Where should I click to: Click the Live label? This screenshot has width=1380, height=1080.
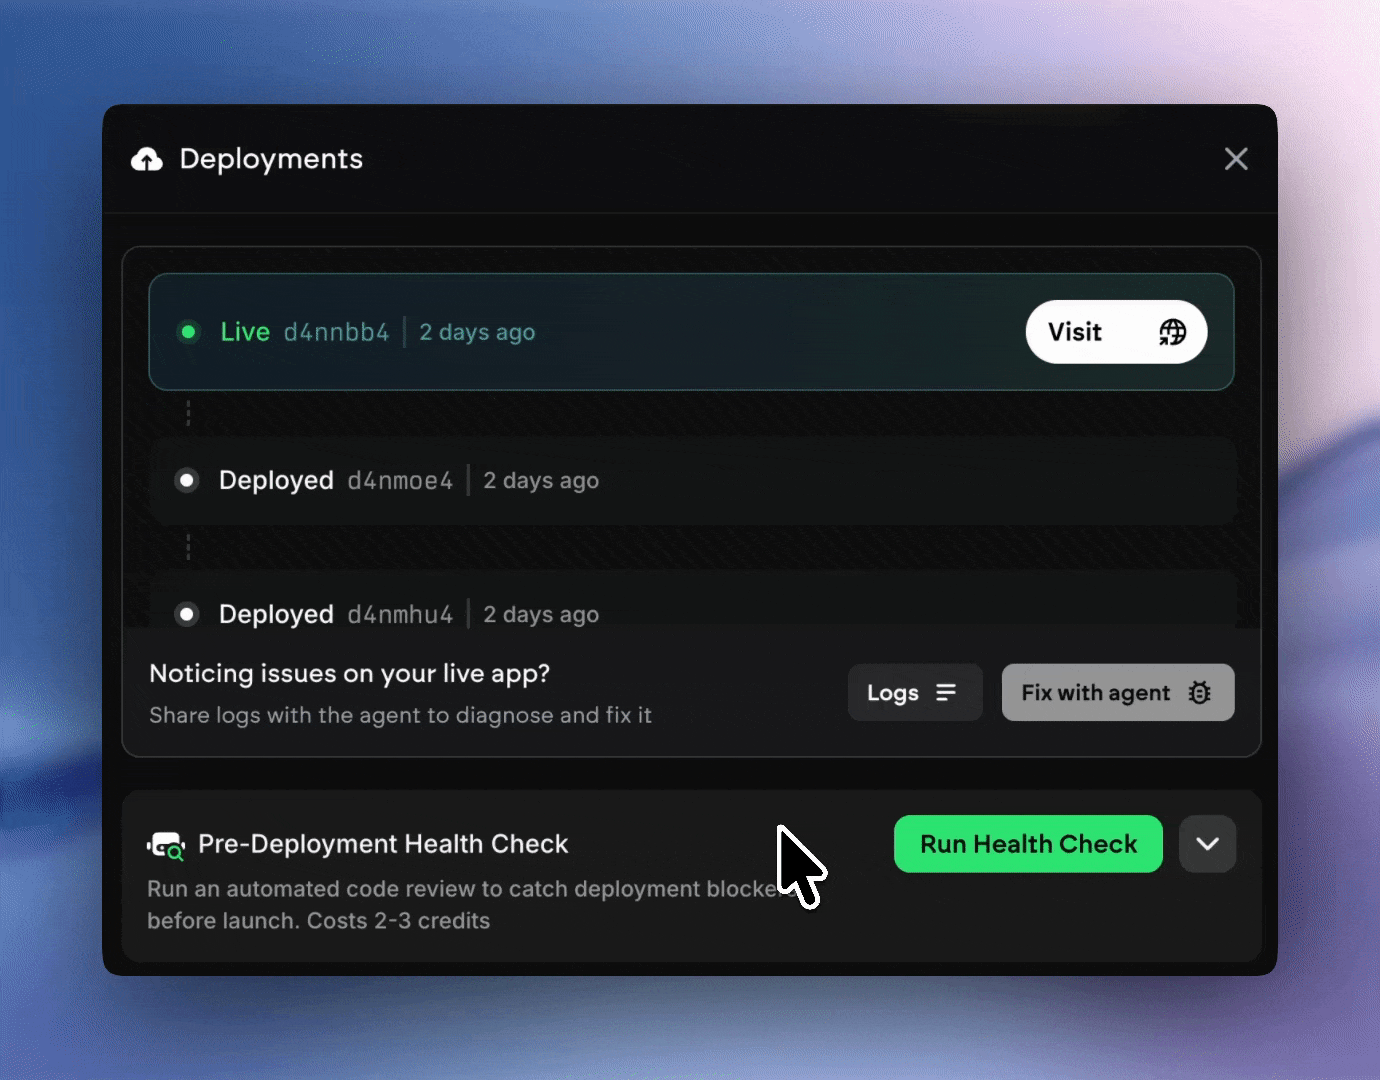[x=245, y=332]
